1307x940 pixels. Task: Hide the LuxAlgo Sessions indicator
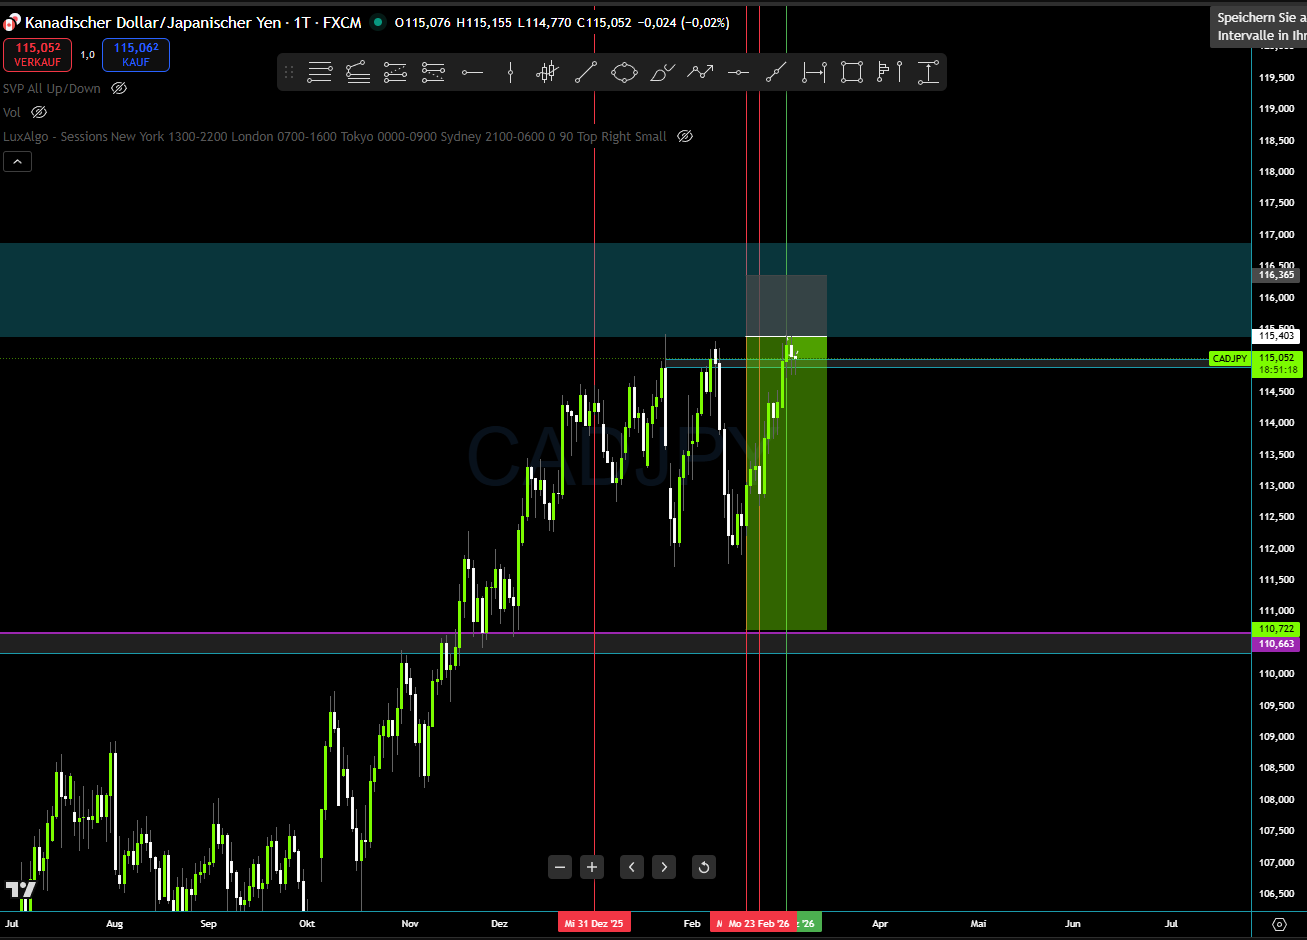[x=685, y=136]
